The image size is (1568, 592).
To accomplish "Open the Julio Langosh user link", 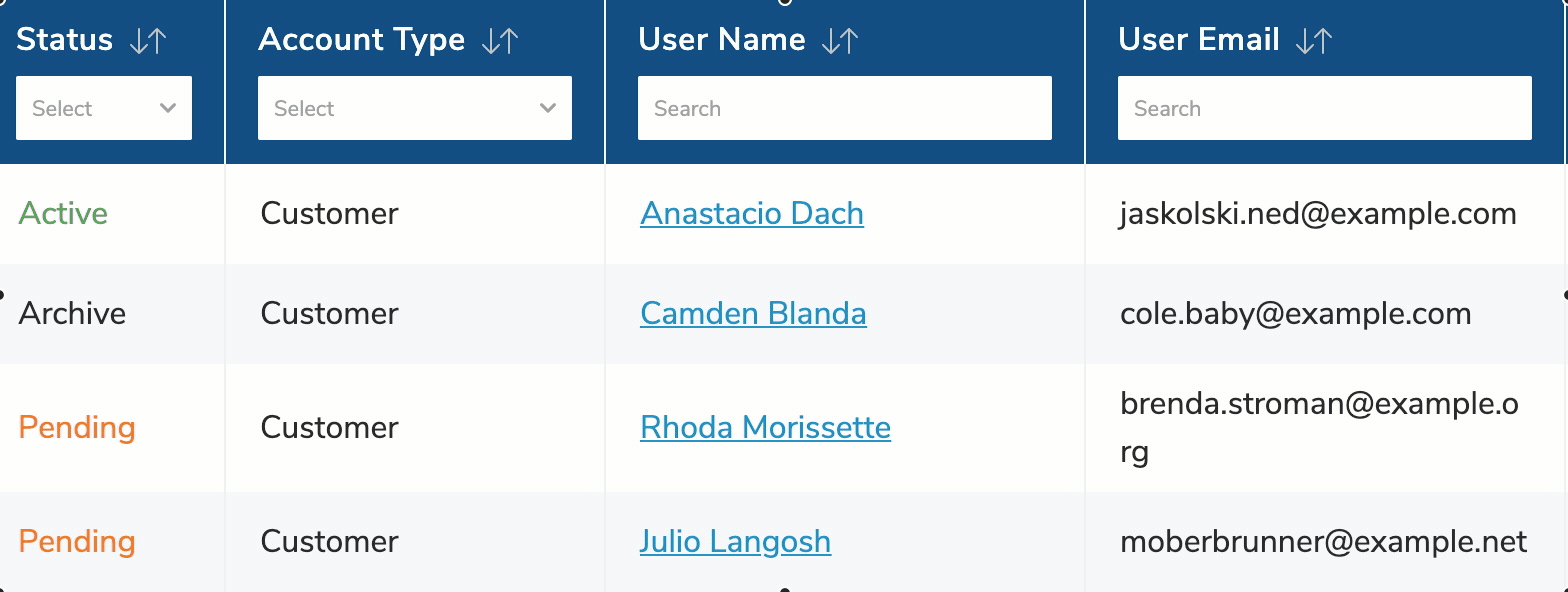I will point(735,541).
